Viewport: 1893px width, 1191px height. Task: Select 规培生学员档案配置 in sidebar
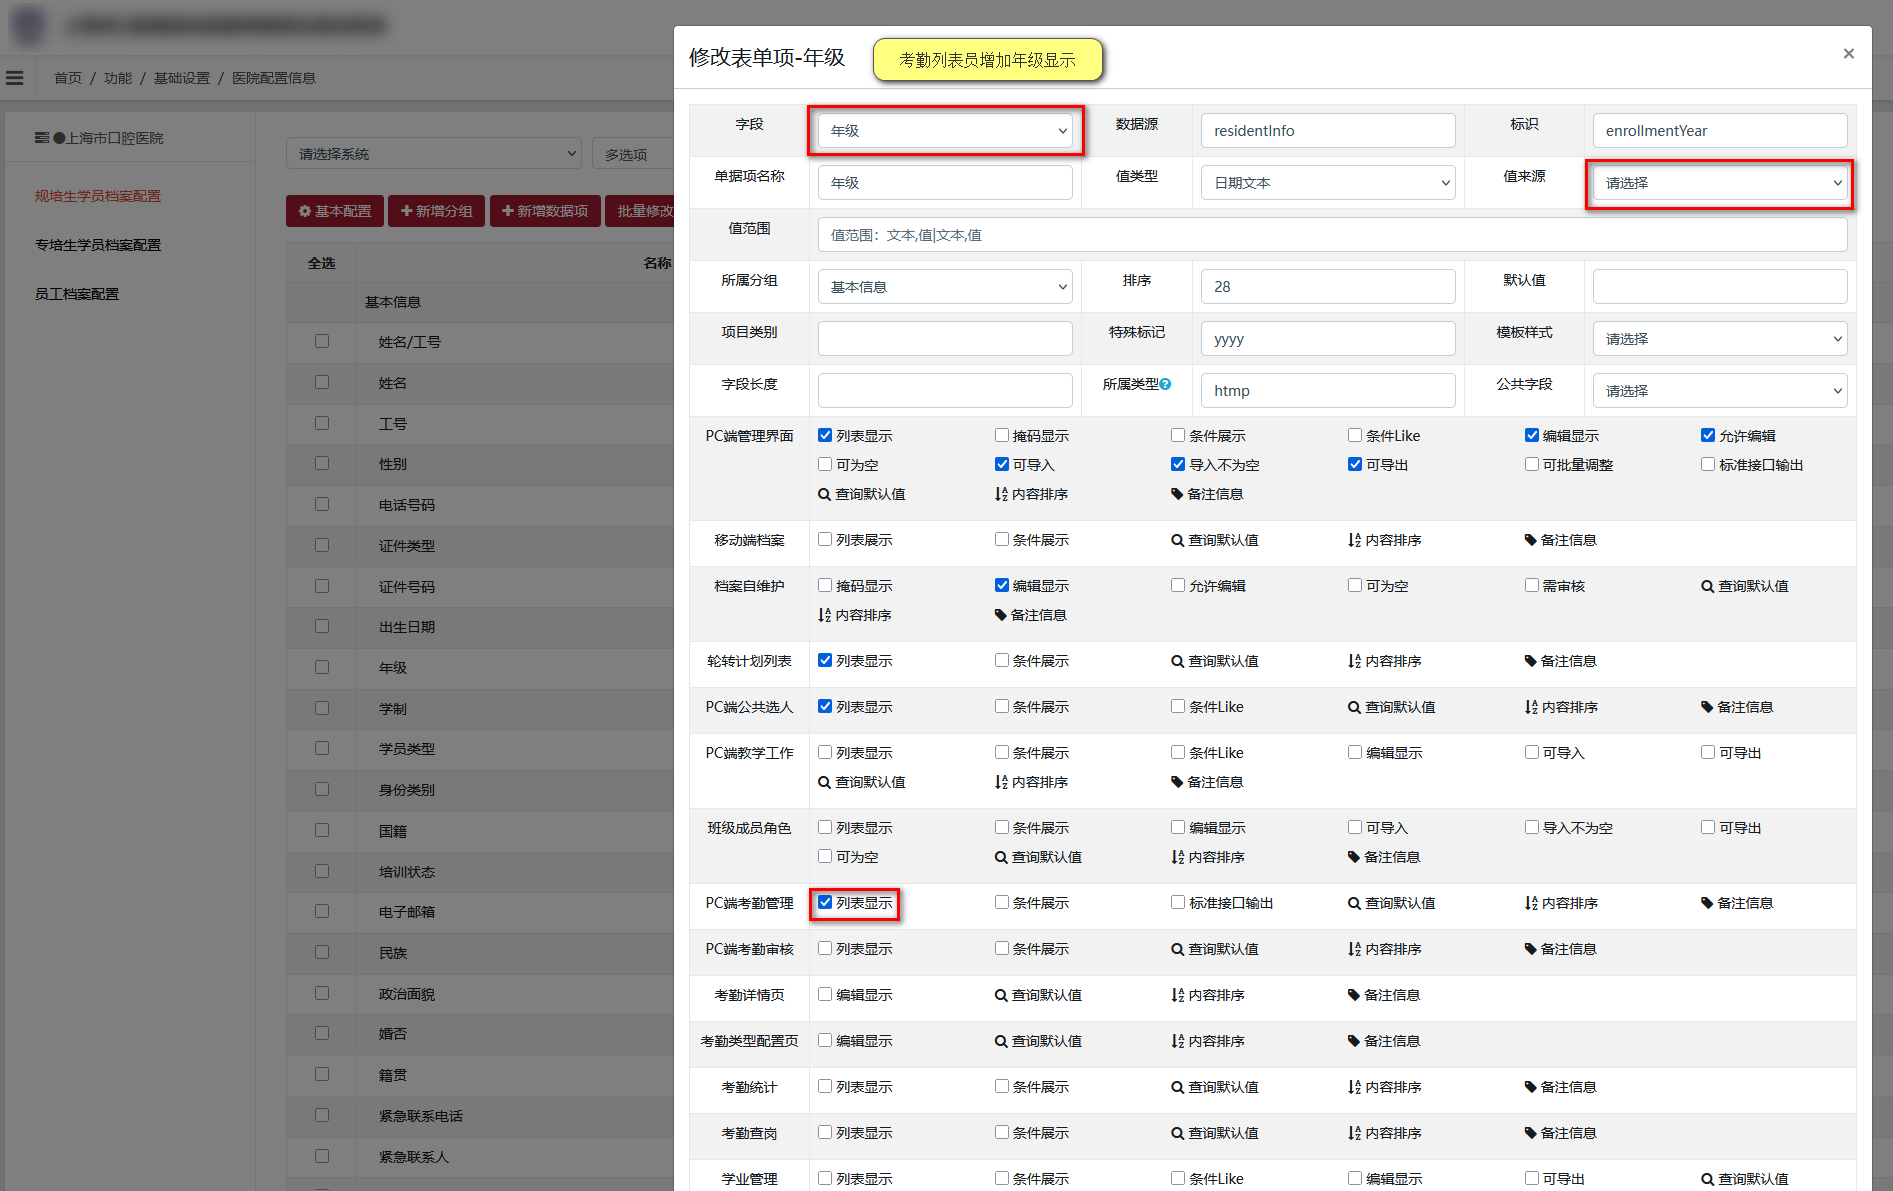(98, 196)
